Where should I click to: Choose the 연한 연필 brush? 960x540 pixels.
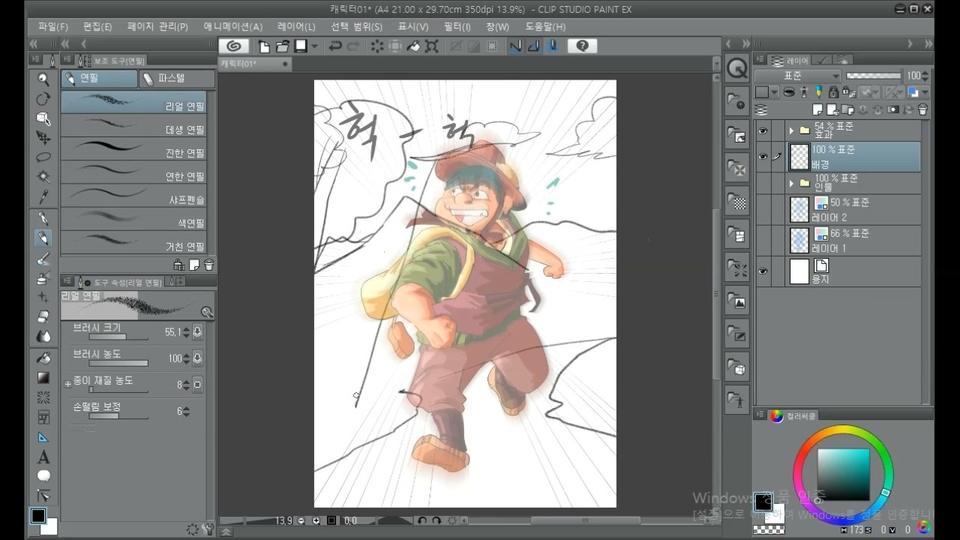point(134,174)
